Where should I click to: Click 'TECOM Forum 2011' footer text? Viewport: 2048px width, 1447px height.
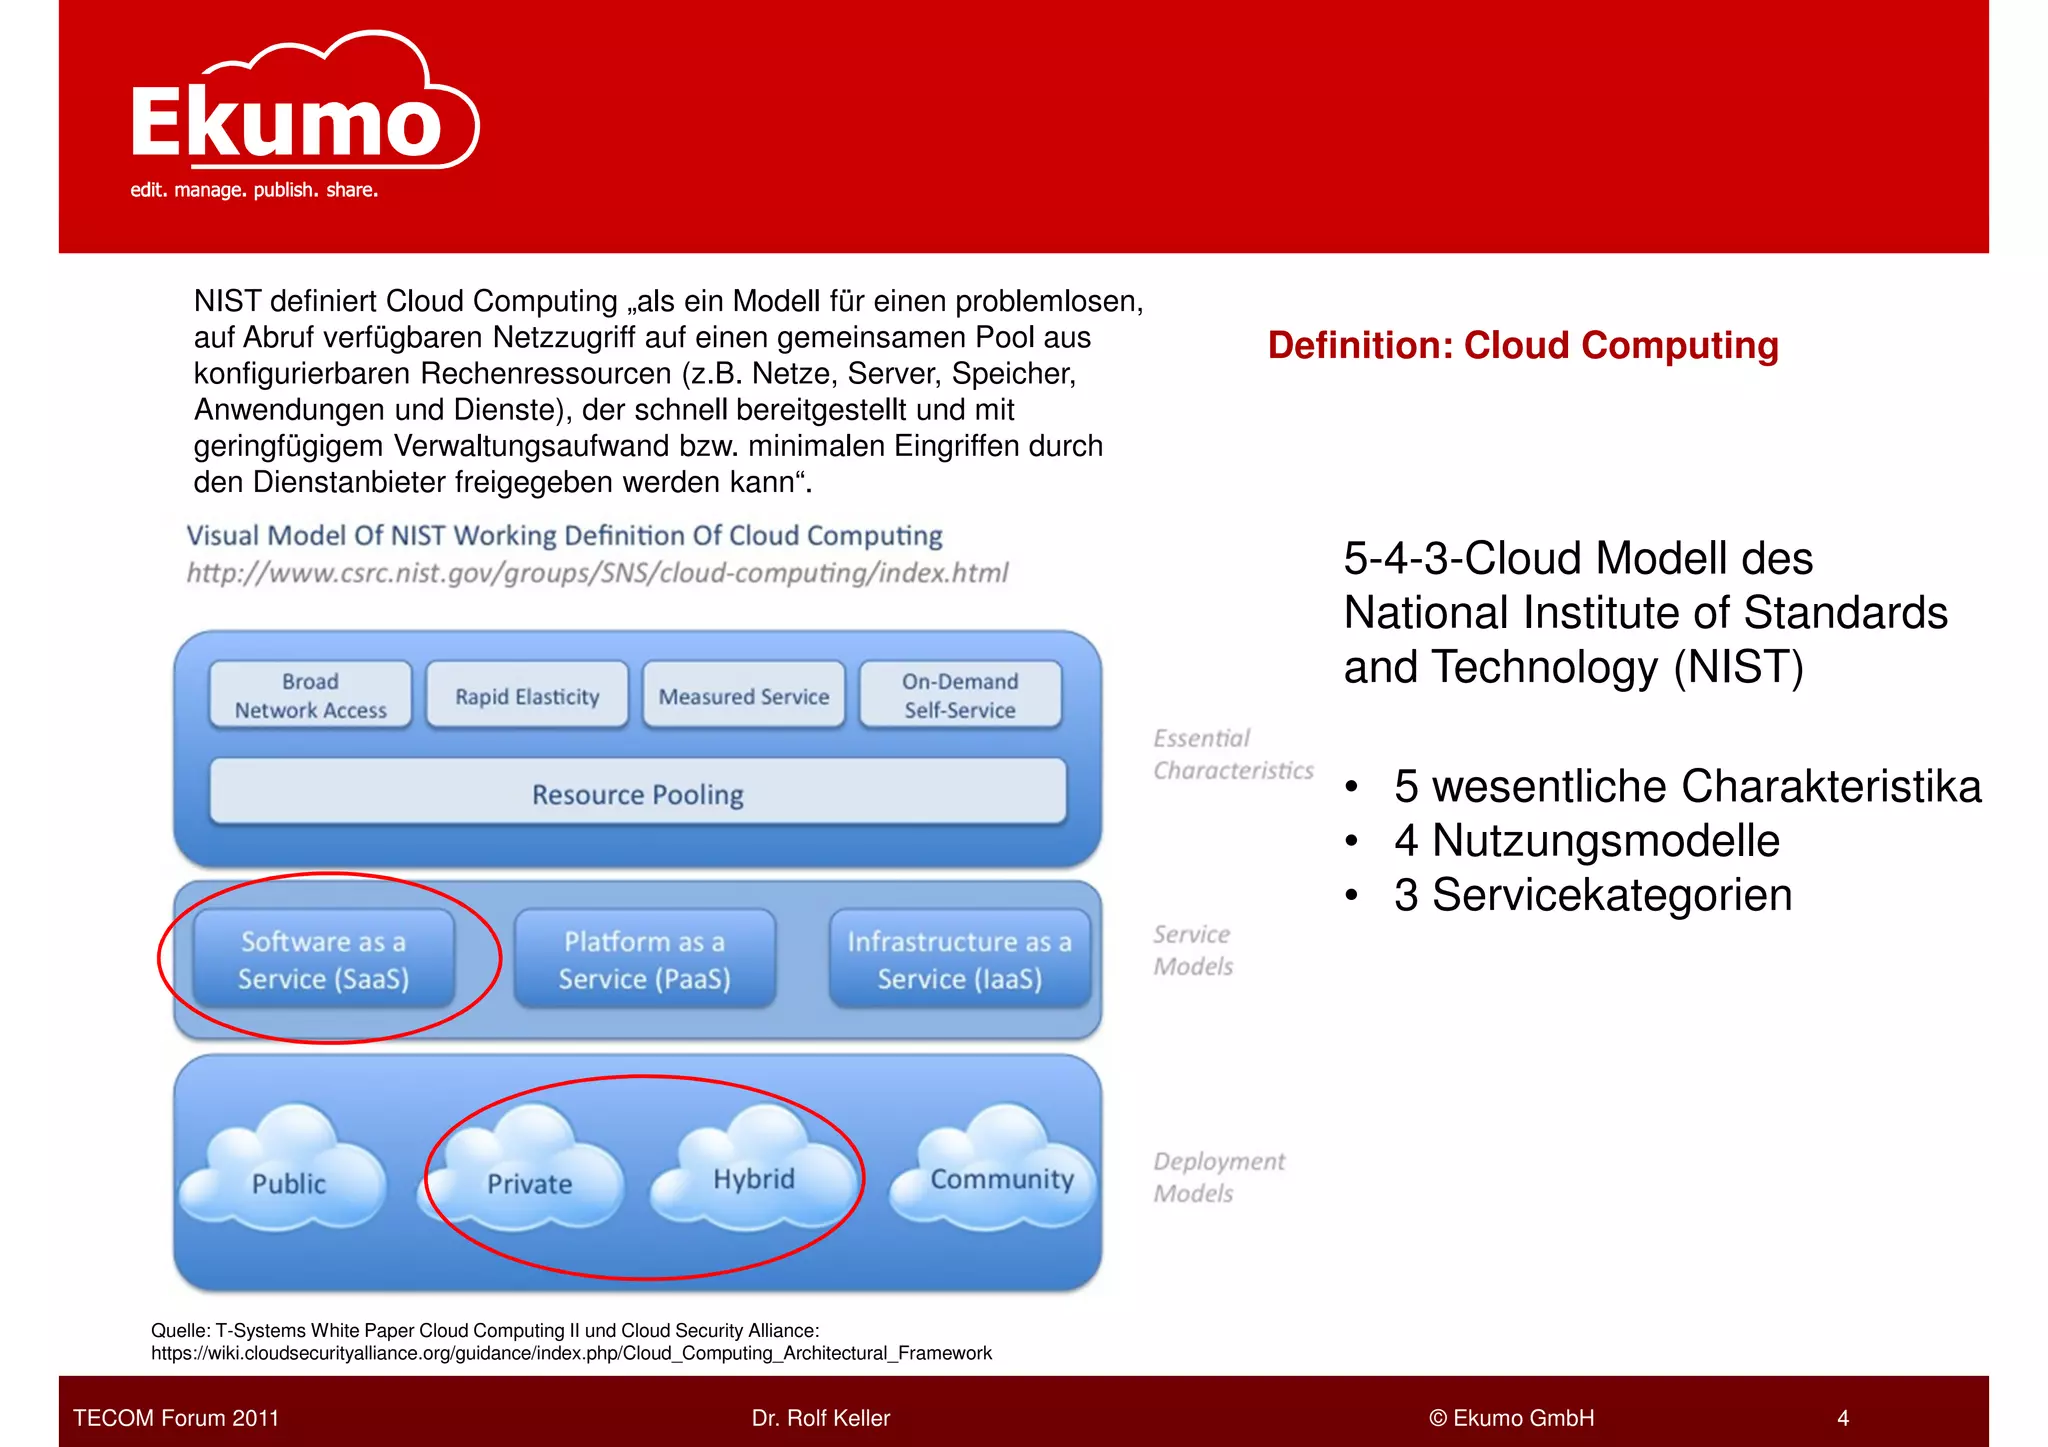click(176, 1418)
